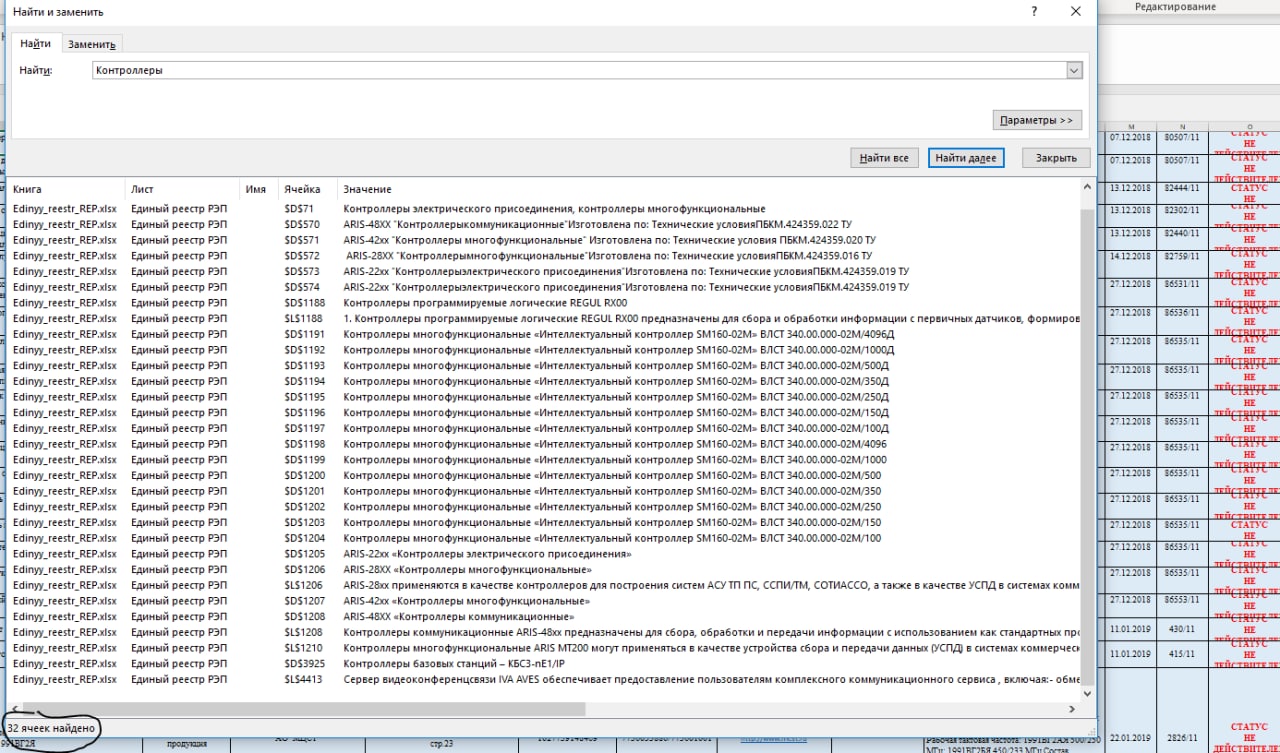
Task: Select the result row for cell $D$1194
Action: coord(545,381)
